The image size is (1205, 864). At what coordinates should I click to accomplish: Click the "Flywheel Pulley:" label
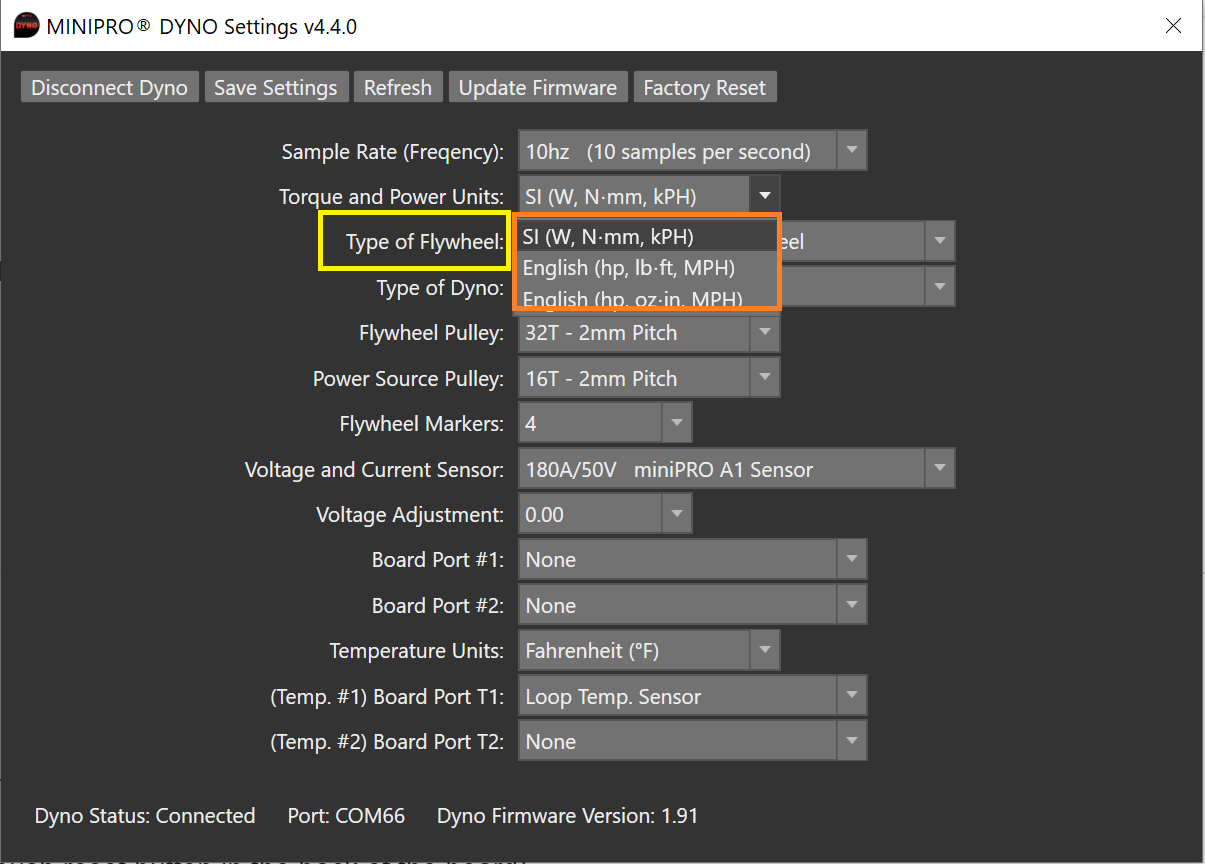click(x=432, y=333)
